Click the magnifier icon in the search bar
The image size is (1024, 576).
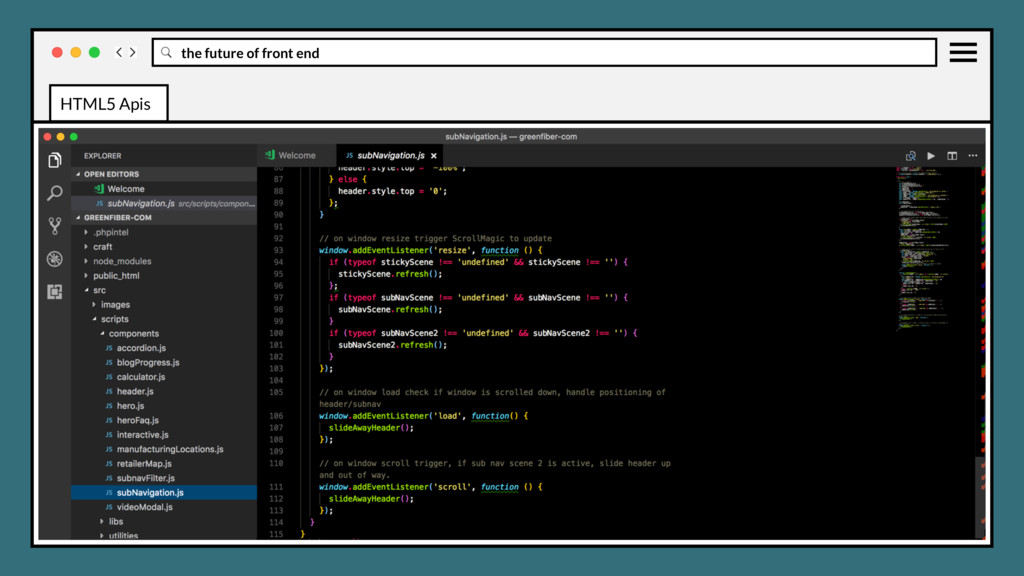(167, 52)
